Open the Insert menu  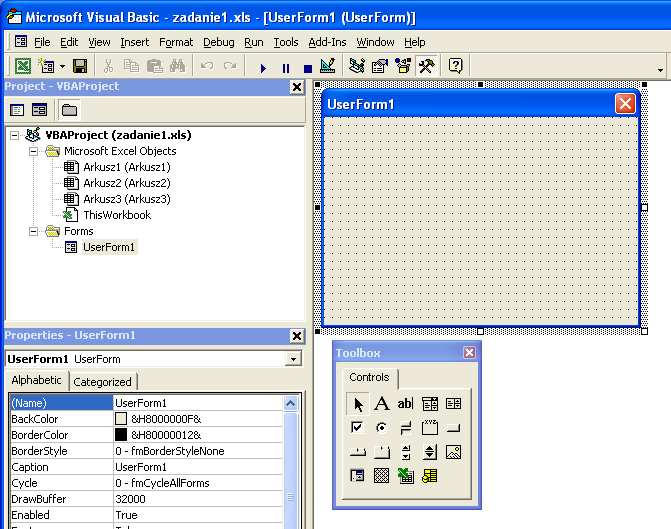point(134,42)
